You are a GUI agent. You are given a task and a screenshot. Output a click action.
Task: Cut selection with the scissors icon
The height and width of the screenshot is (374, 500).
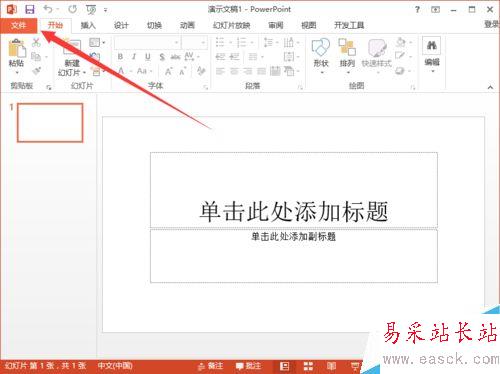click(36, 42)
